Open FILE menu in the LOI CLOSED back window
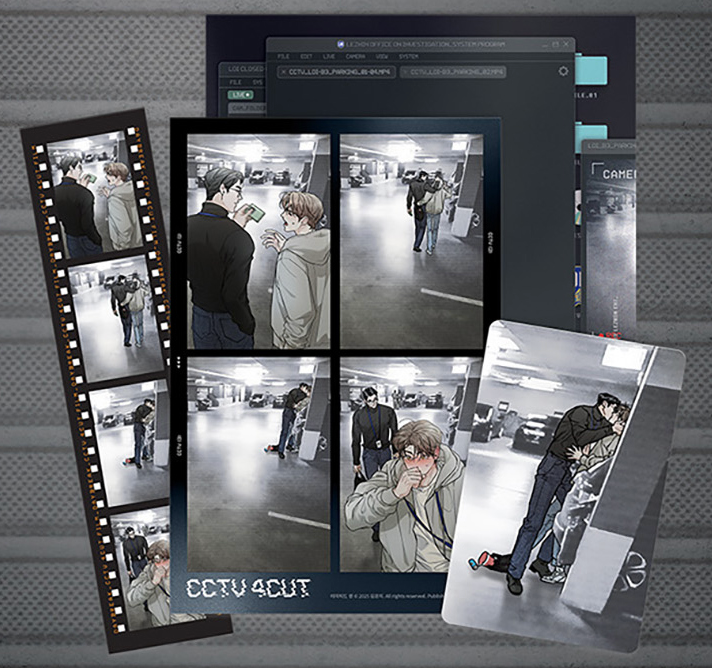Image resolution: width=712 pixels, height=668 pixels. (x=235, y=82)
